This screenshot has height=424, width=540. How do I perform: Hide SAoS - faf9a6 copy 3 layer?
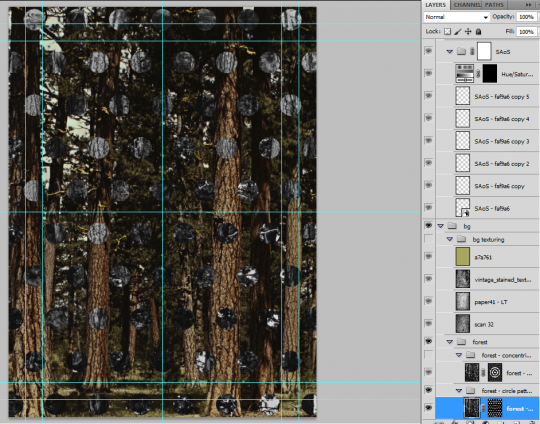(428, 141)
